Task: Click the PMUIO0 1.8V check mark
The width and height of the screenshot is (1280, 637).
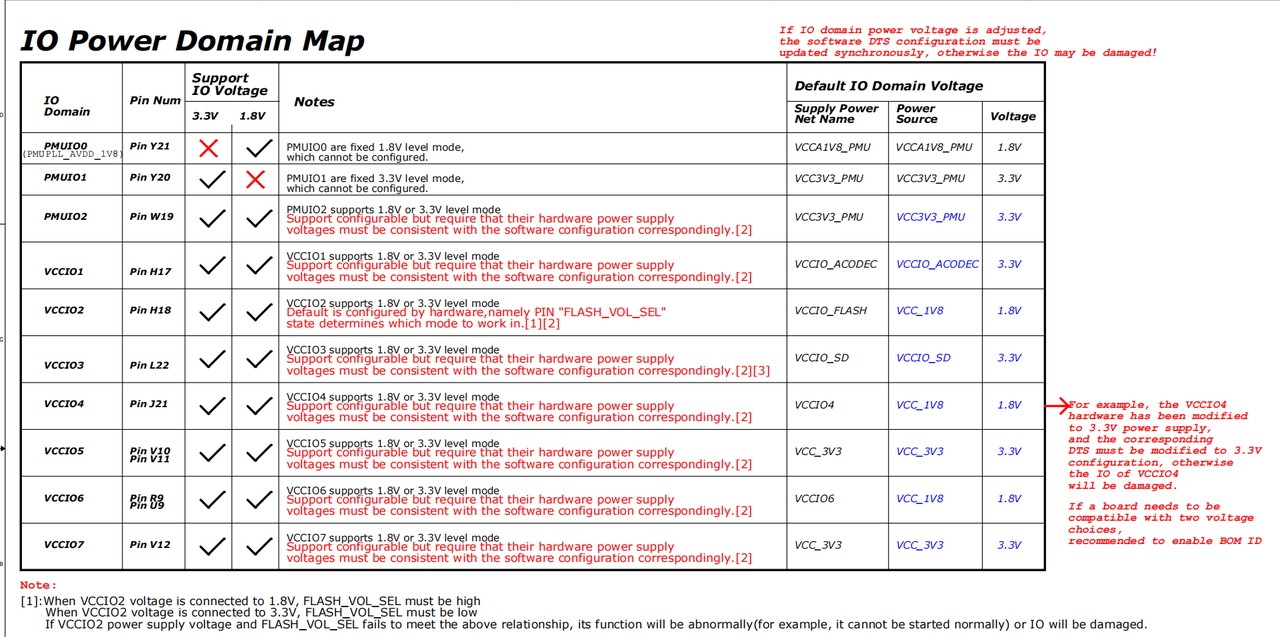Action: coord(259,148)
